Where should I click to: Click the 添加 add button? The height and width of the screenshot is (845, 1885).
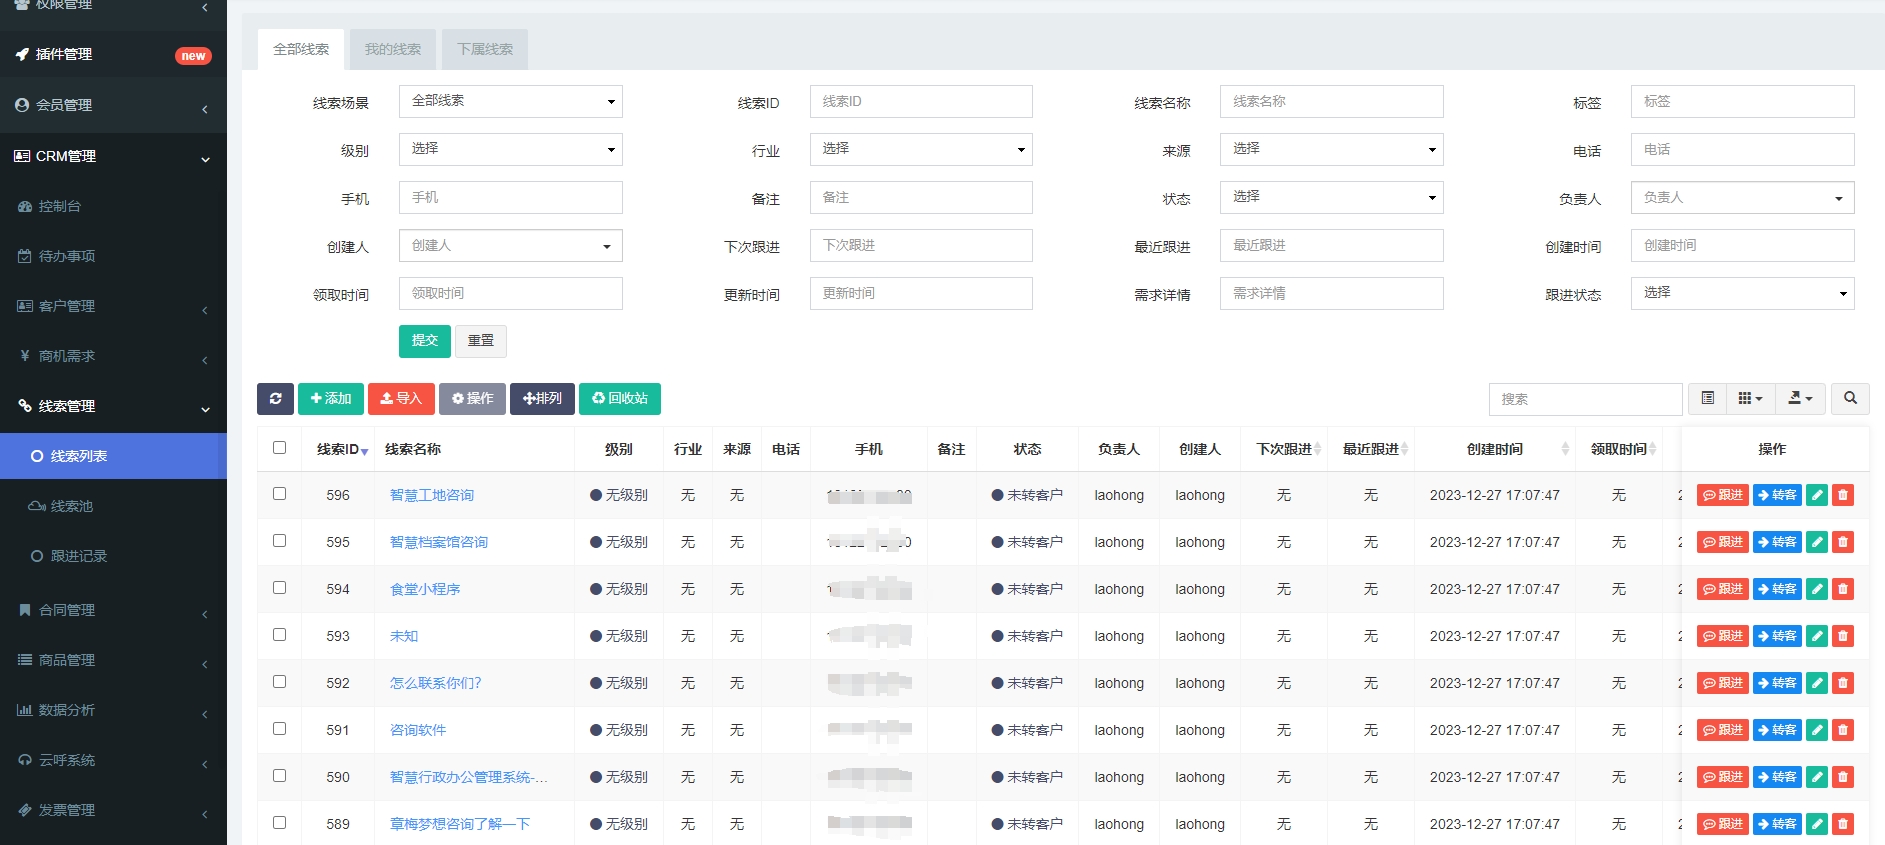pyautogui.click(x=331, y=398)
